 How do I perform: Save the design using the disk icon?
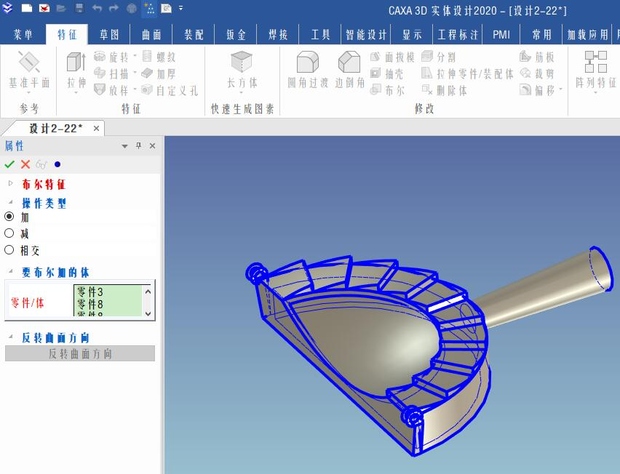(x=79, y=8)
